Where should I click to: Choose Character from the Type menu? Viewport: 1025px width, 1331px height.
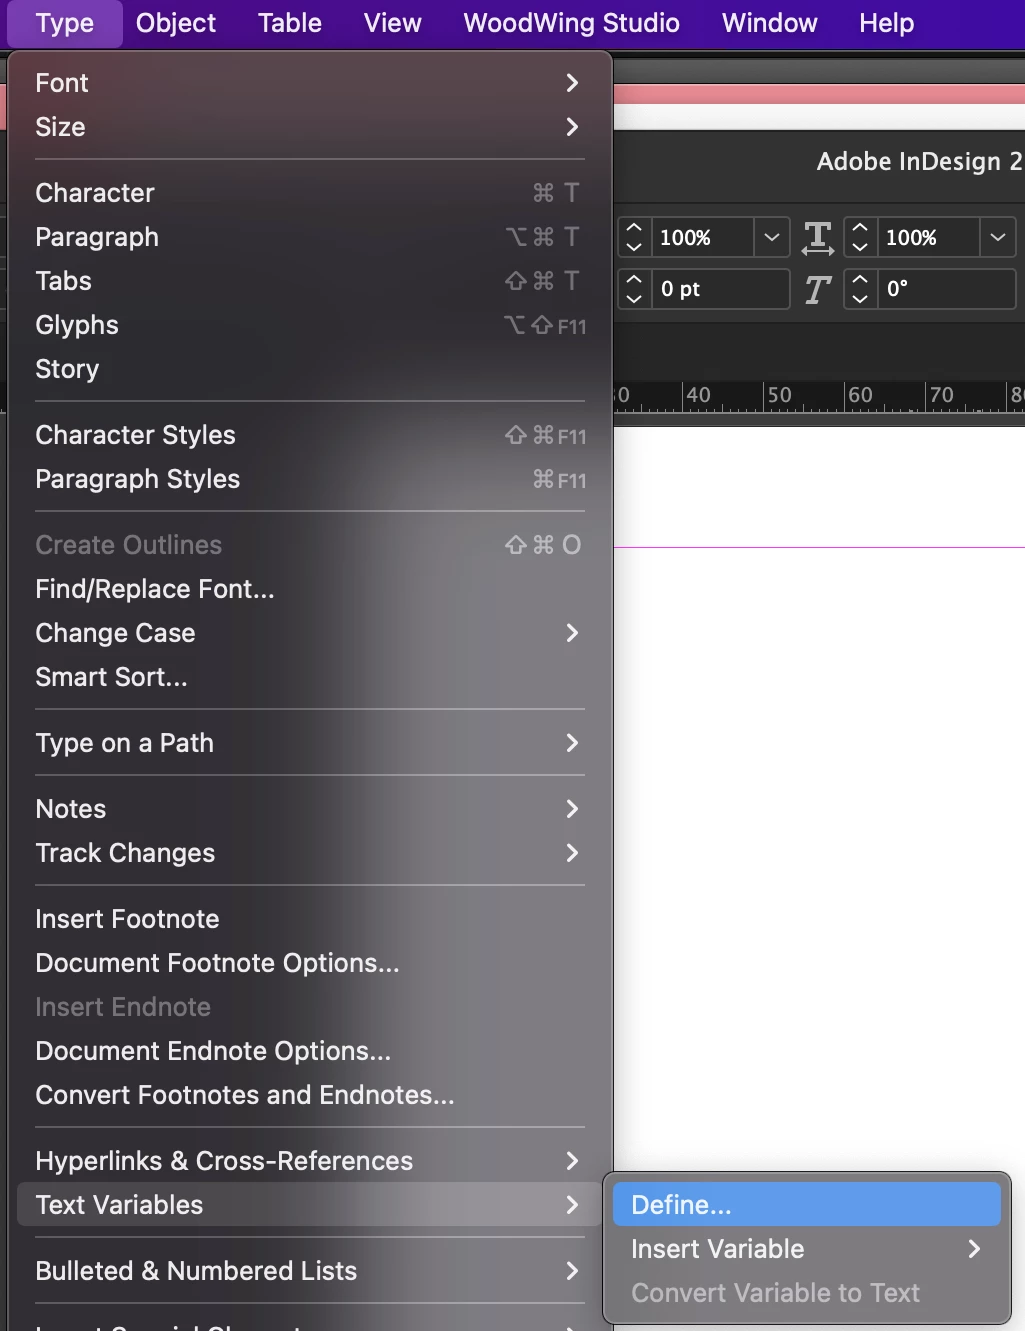[310, 193]
